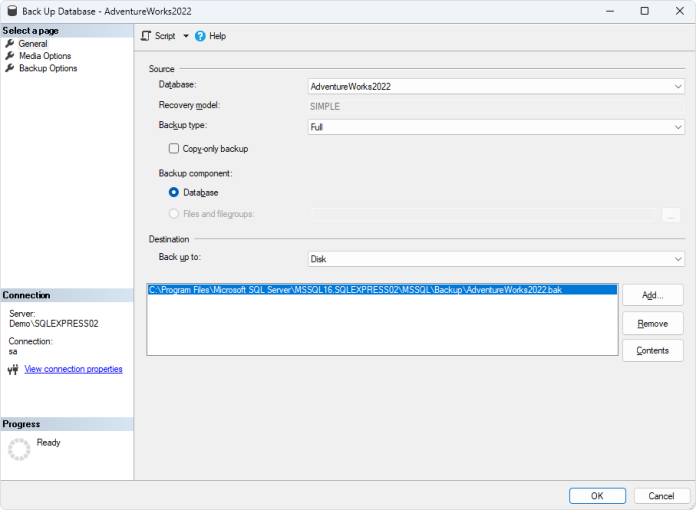This screenshot has height=510, width=696.
Task: Click the connection properties icon
Action: [x=13, y=369]
